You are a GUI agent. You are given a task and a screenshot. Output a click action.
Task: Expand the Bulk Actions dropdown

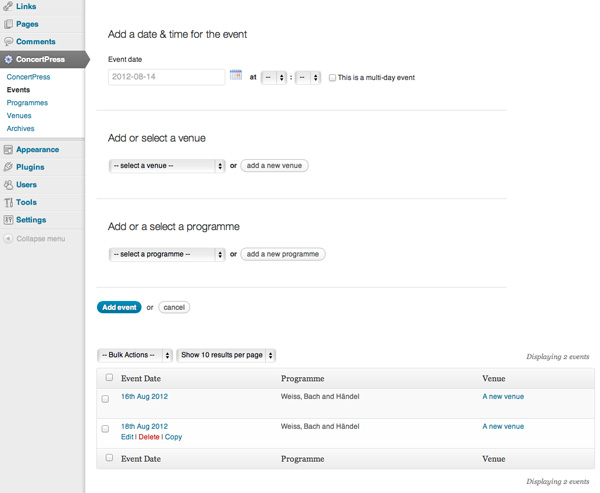tap(135, 355)
